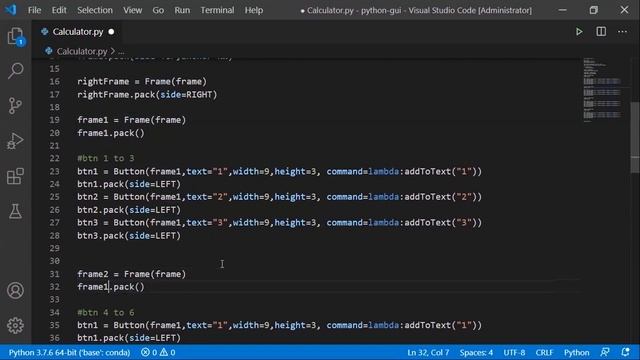The image size is (640, 360).
Task: Show errors and warnings count in status bar
Action: click(158, 352)
